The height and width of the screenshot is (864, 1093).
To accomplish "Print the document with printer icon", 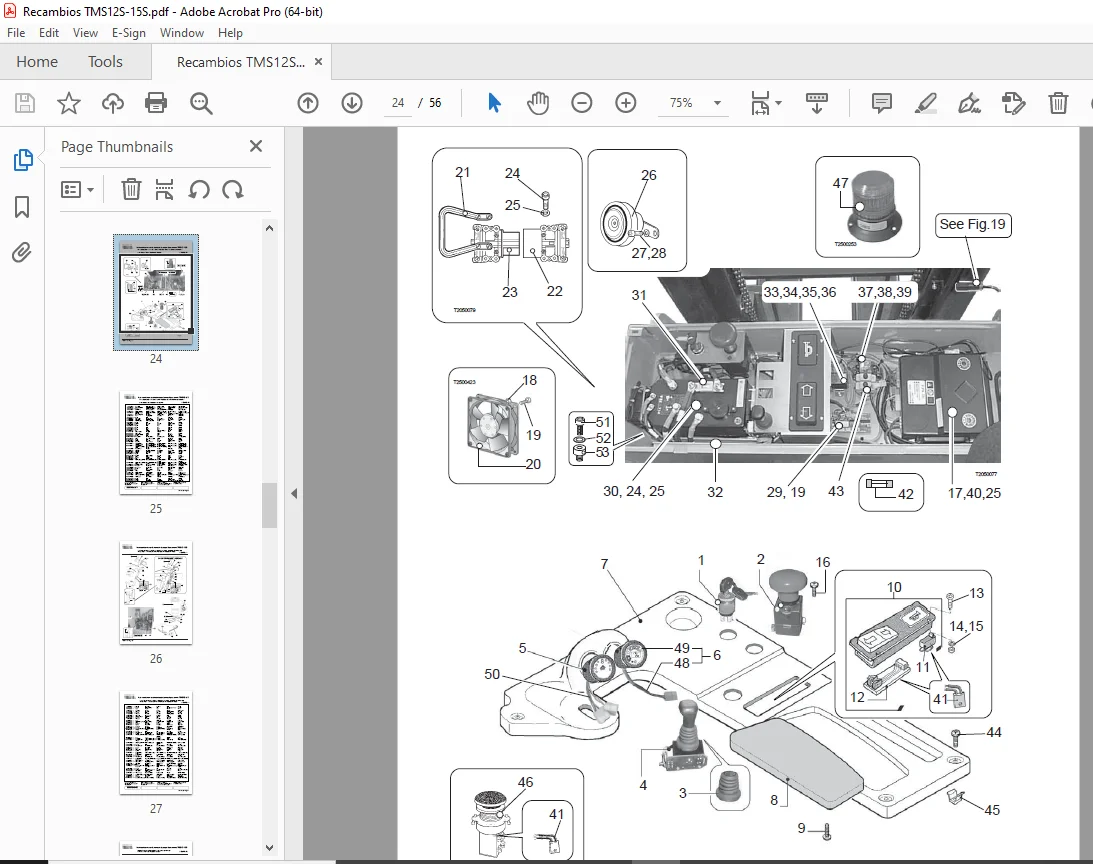I will 155,103.
